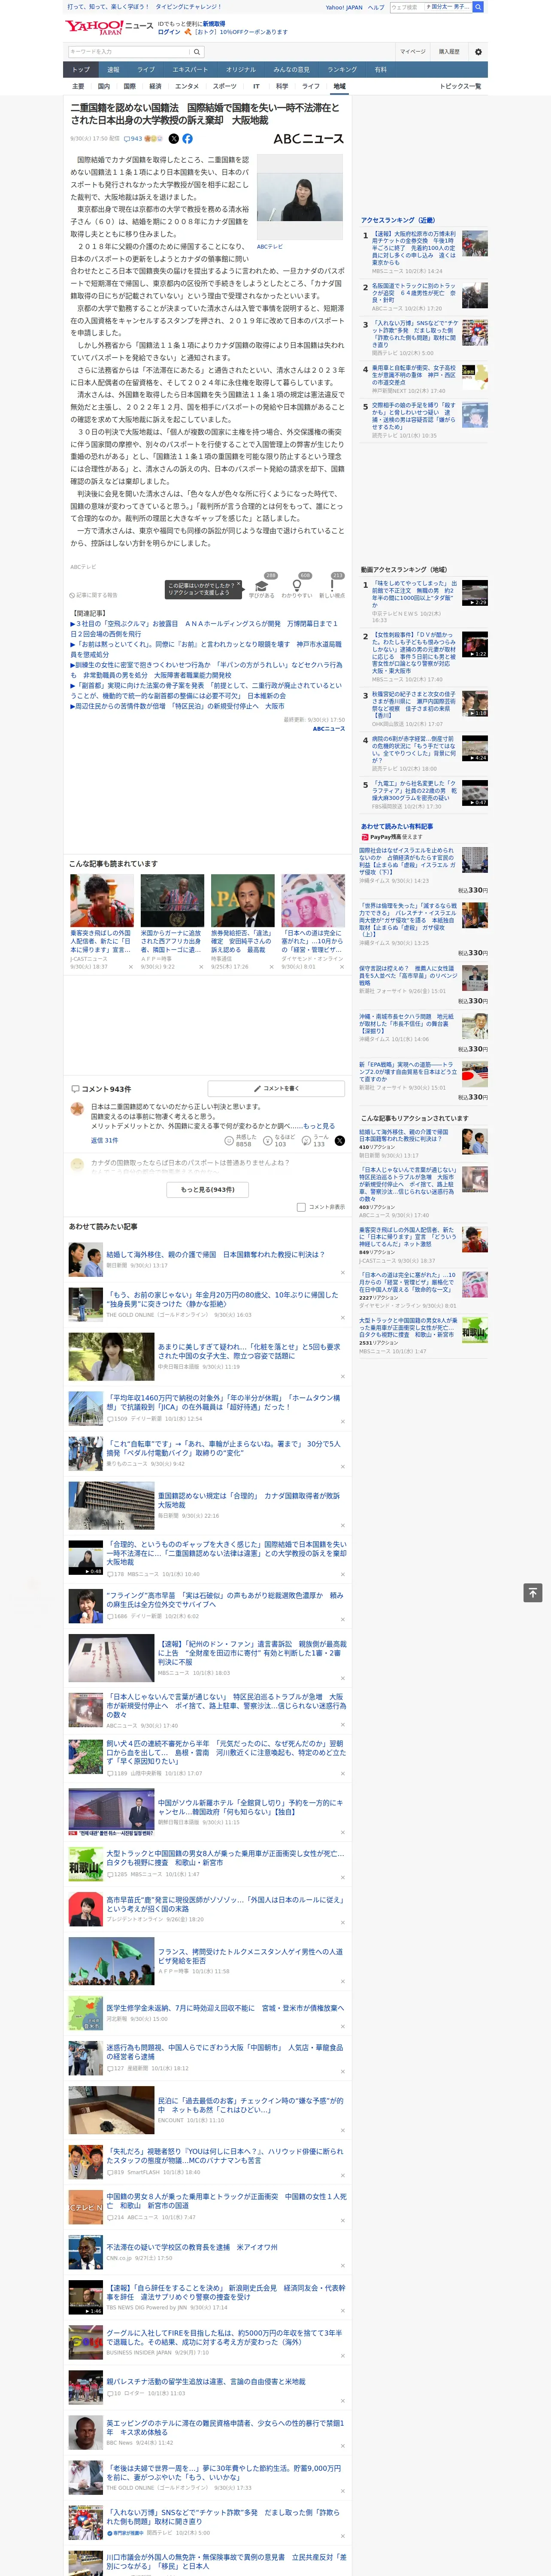Viewport: 551px width, 2576px height.
Task: Select the エキスパート tab
Action: tap(190, 70)
